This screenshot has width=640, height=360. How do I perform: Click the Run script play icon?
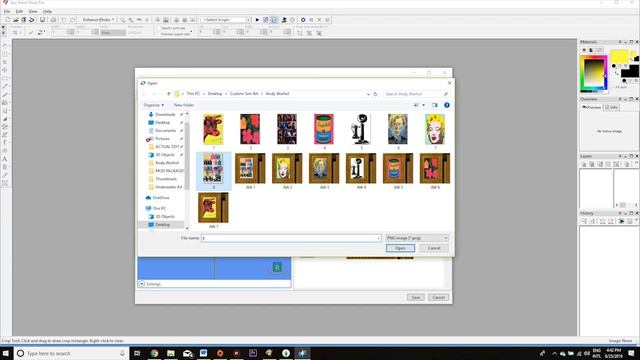pos(257,20)
